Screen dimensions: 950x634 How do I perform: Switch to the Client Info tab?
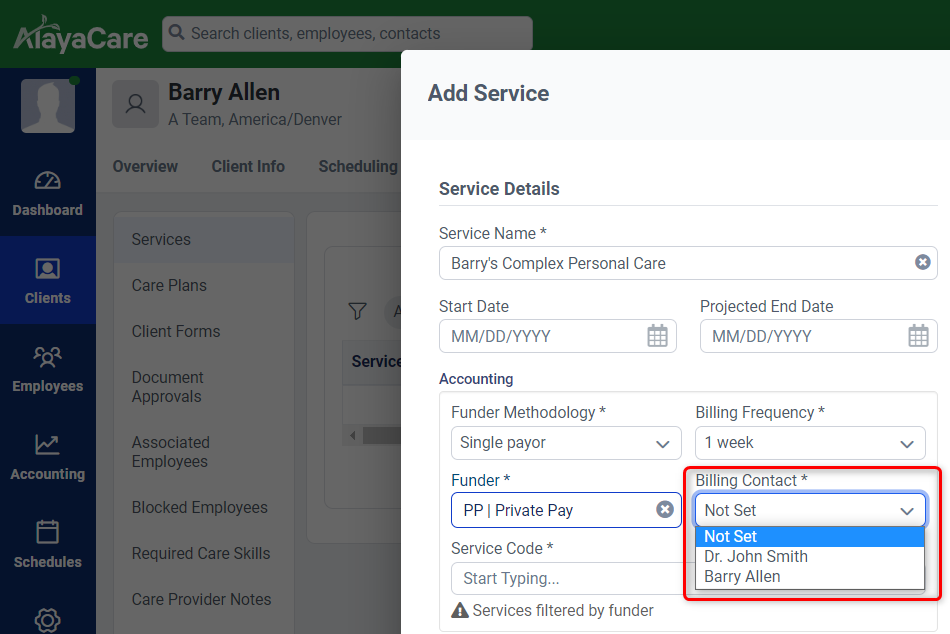(x=248, y=167)
